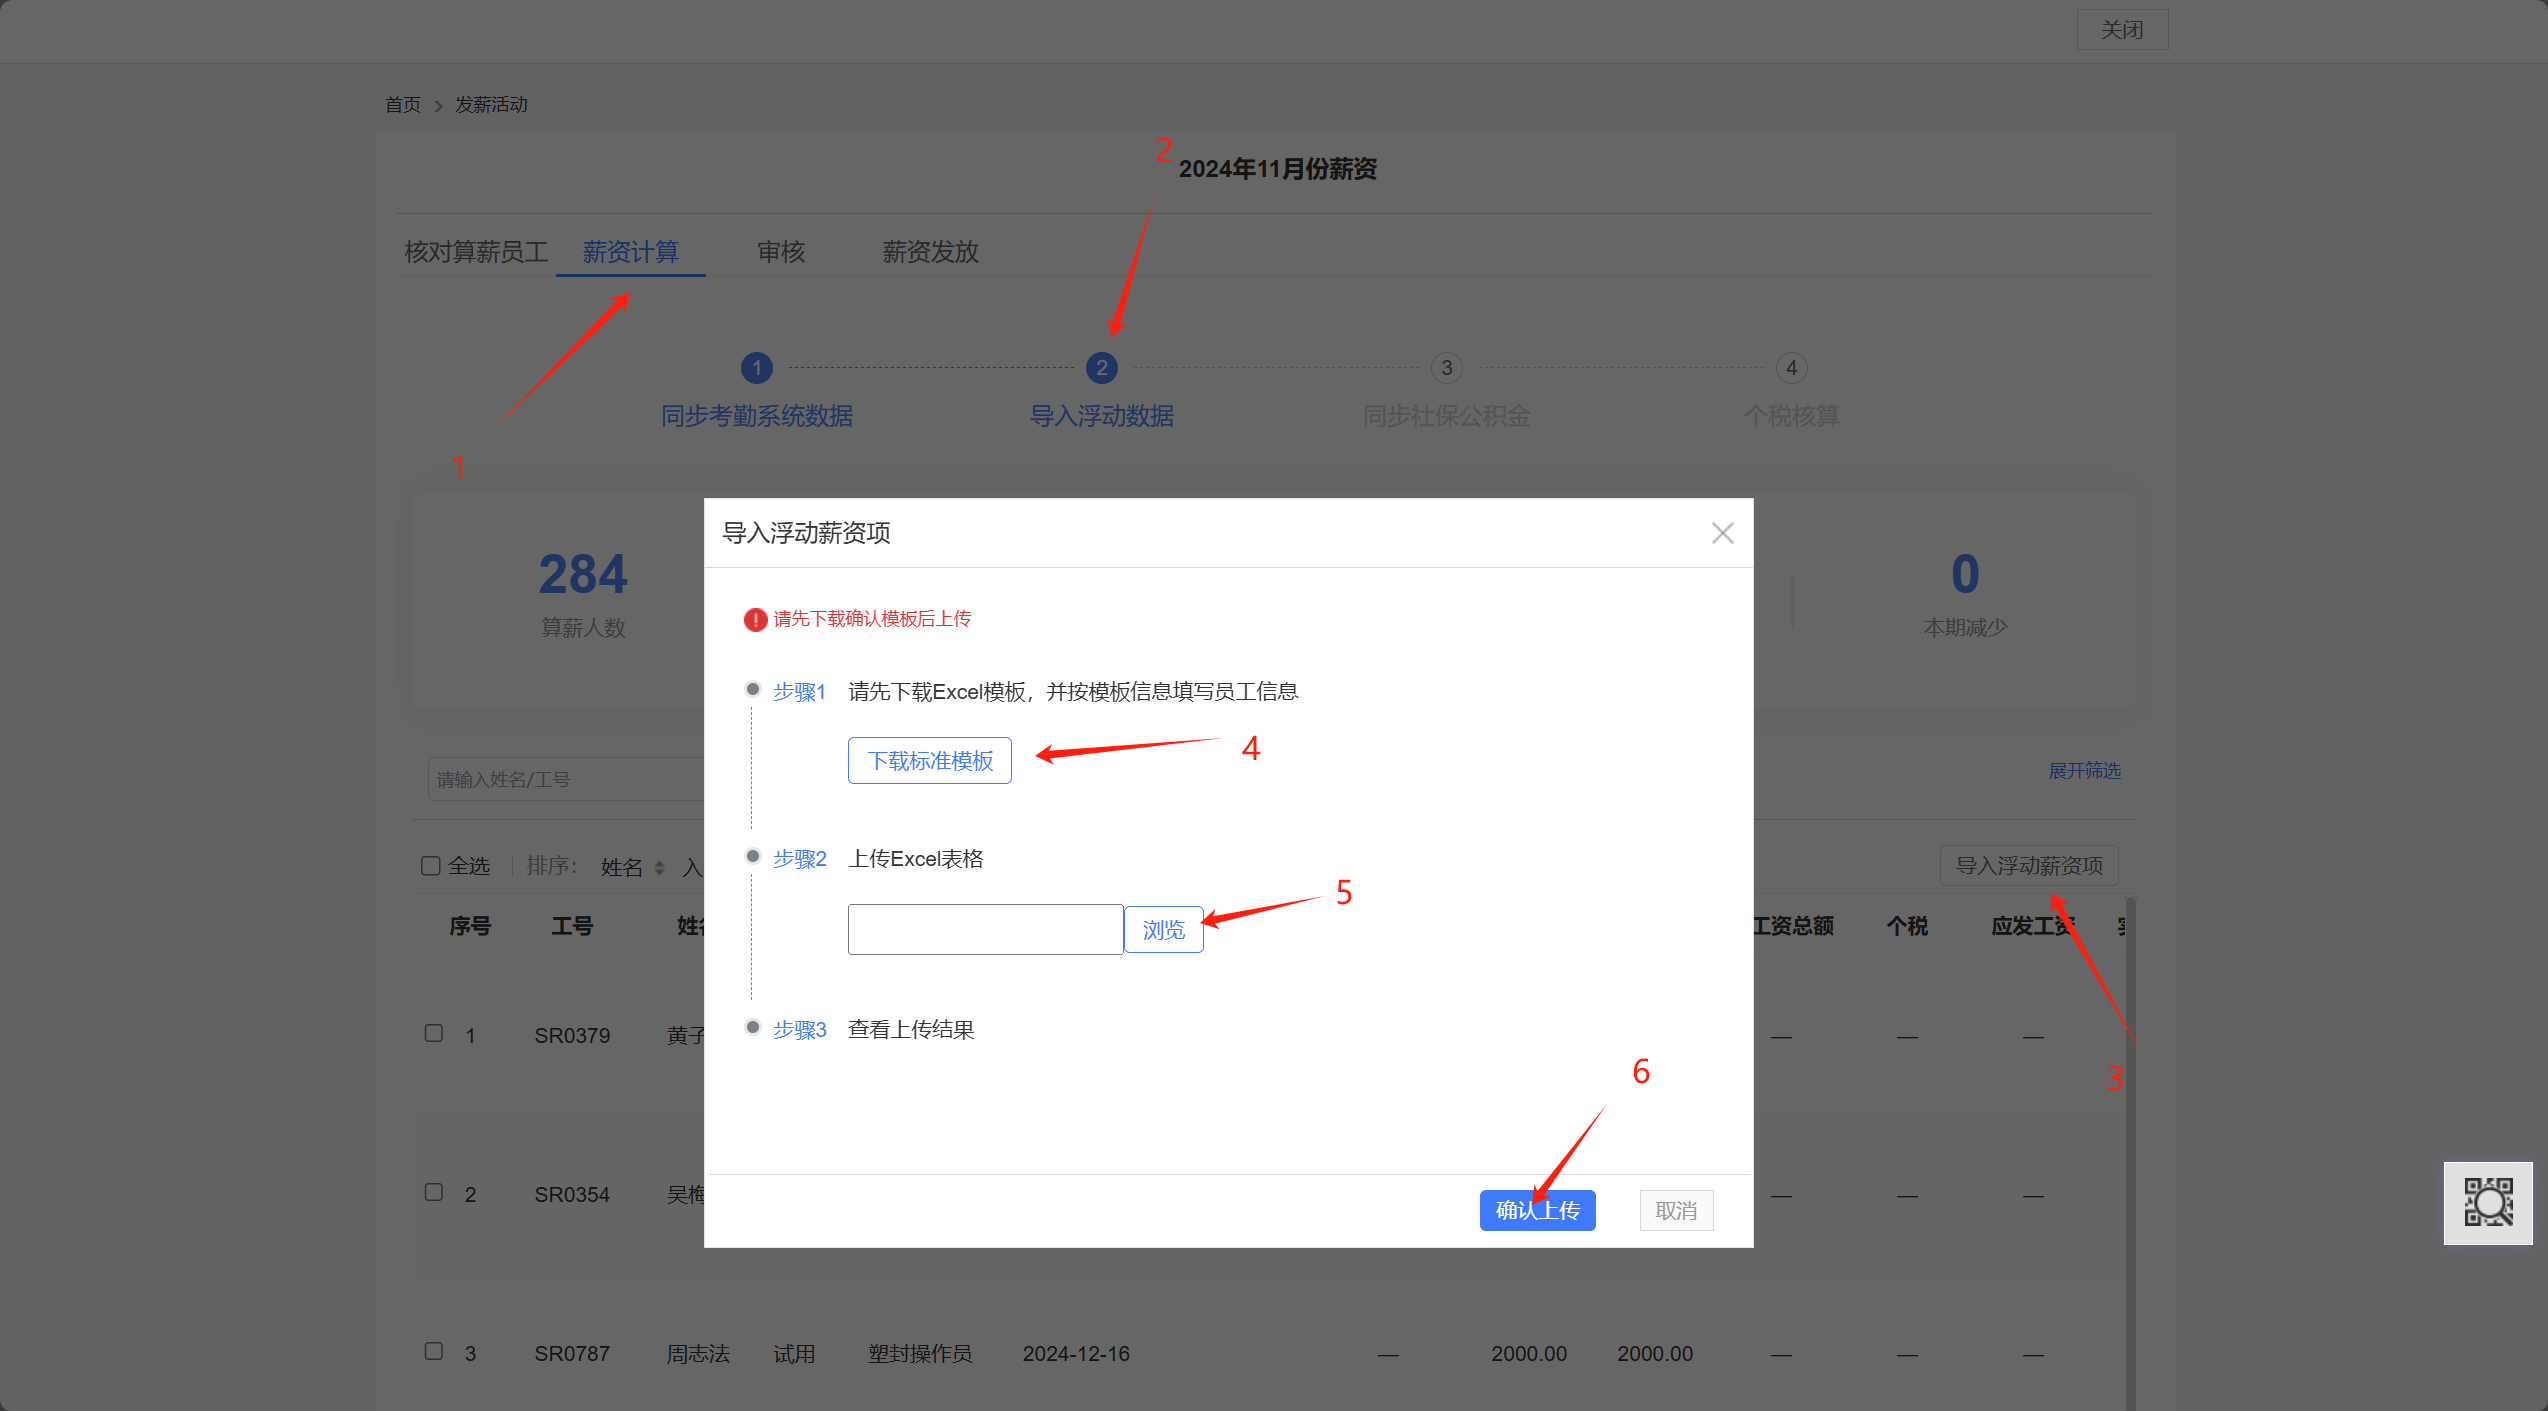The image size is (2548, 1411).
Task: Go to 首页 breadcrumb link
Action: pos(403,105)
